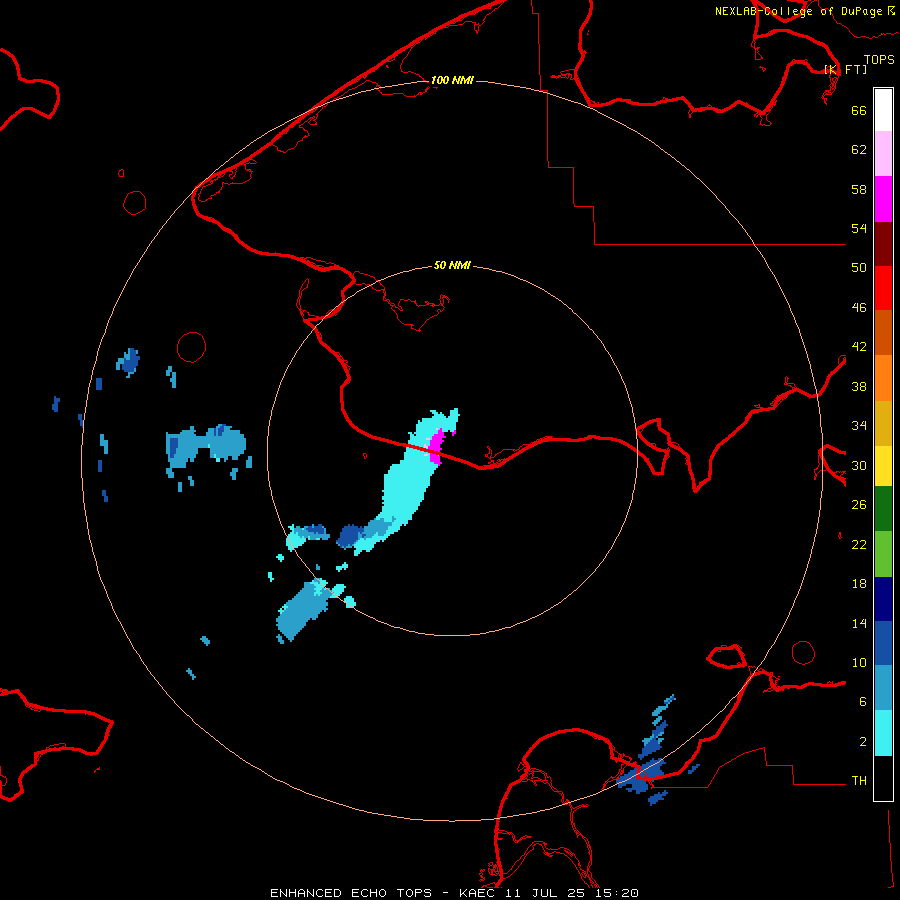Select the bright red legend swatch
Image resolution: width=900 pixels, height=900 pixels.
883,288
